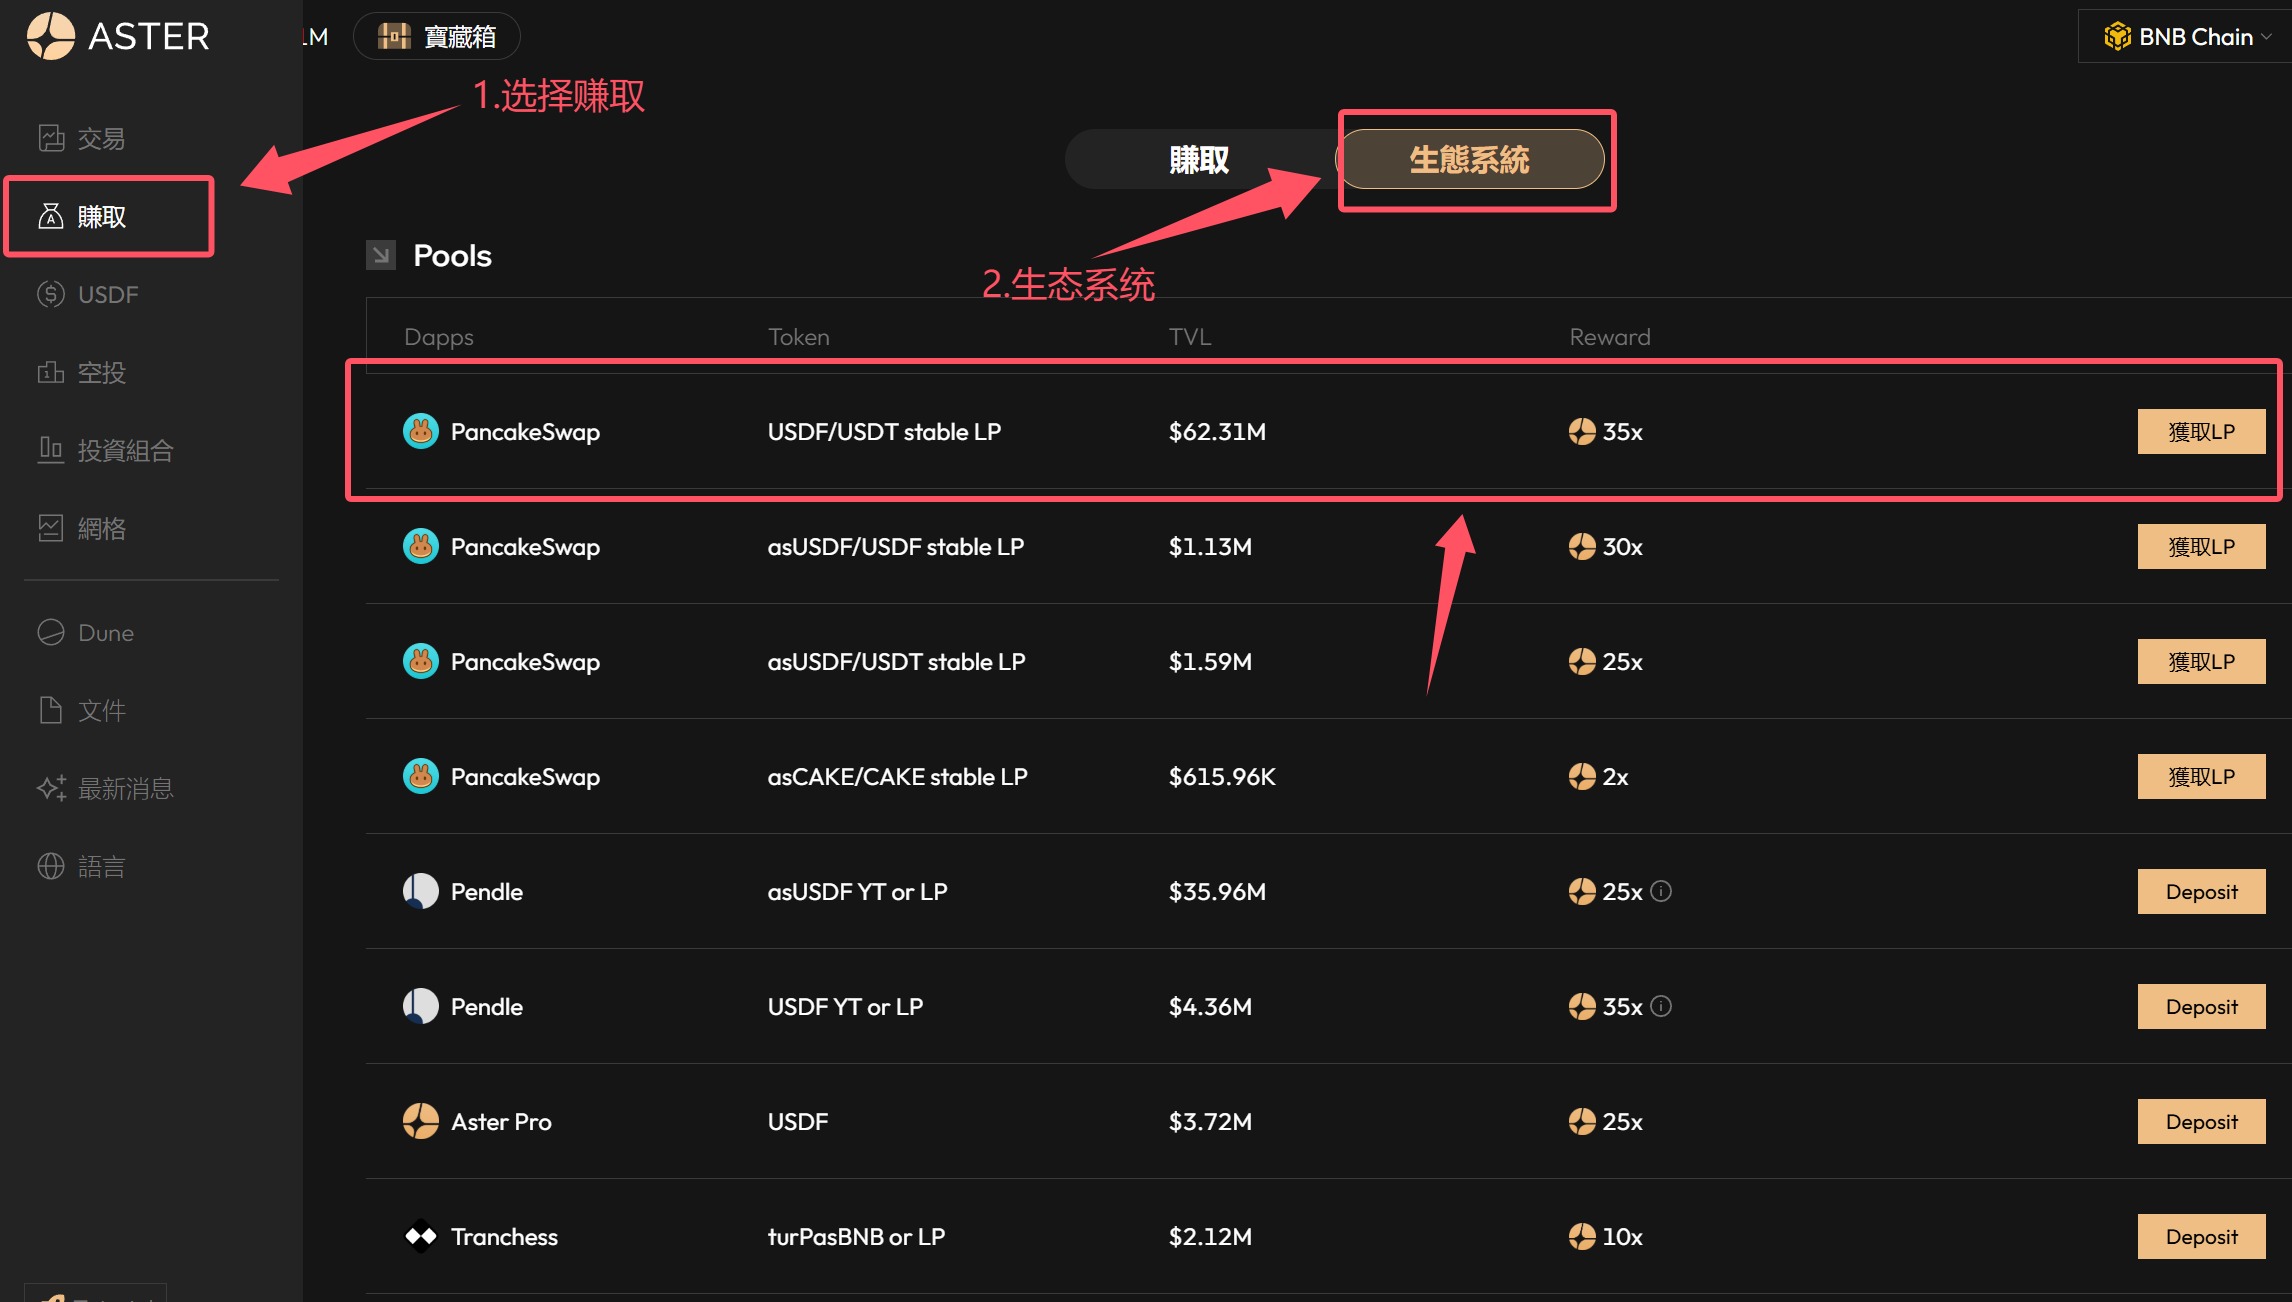Click the Tranchess dapp icon

421,1236
